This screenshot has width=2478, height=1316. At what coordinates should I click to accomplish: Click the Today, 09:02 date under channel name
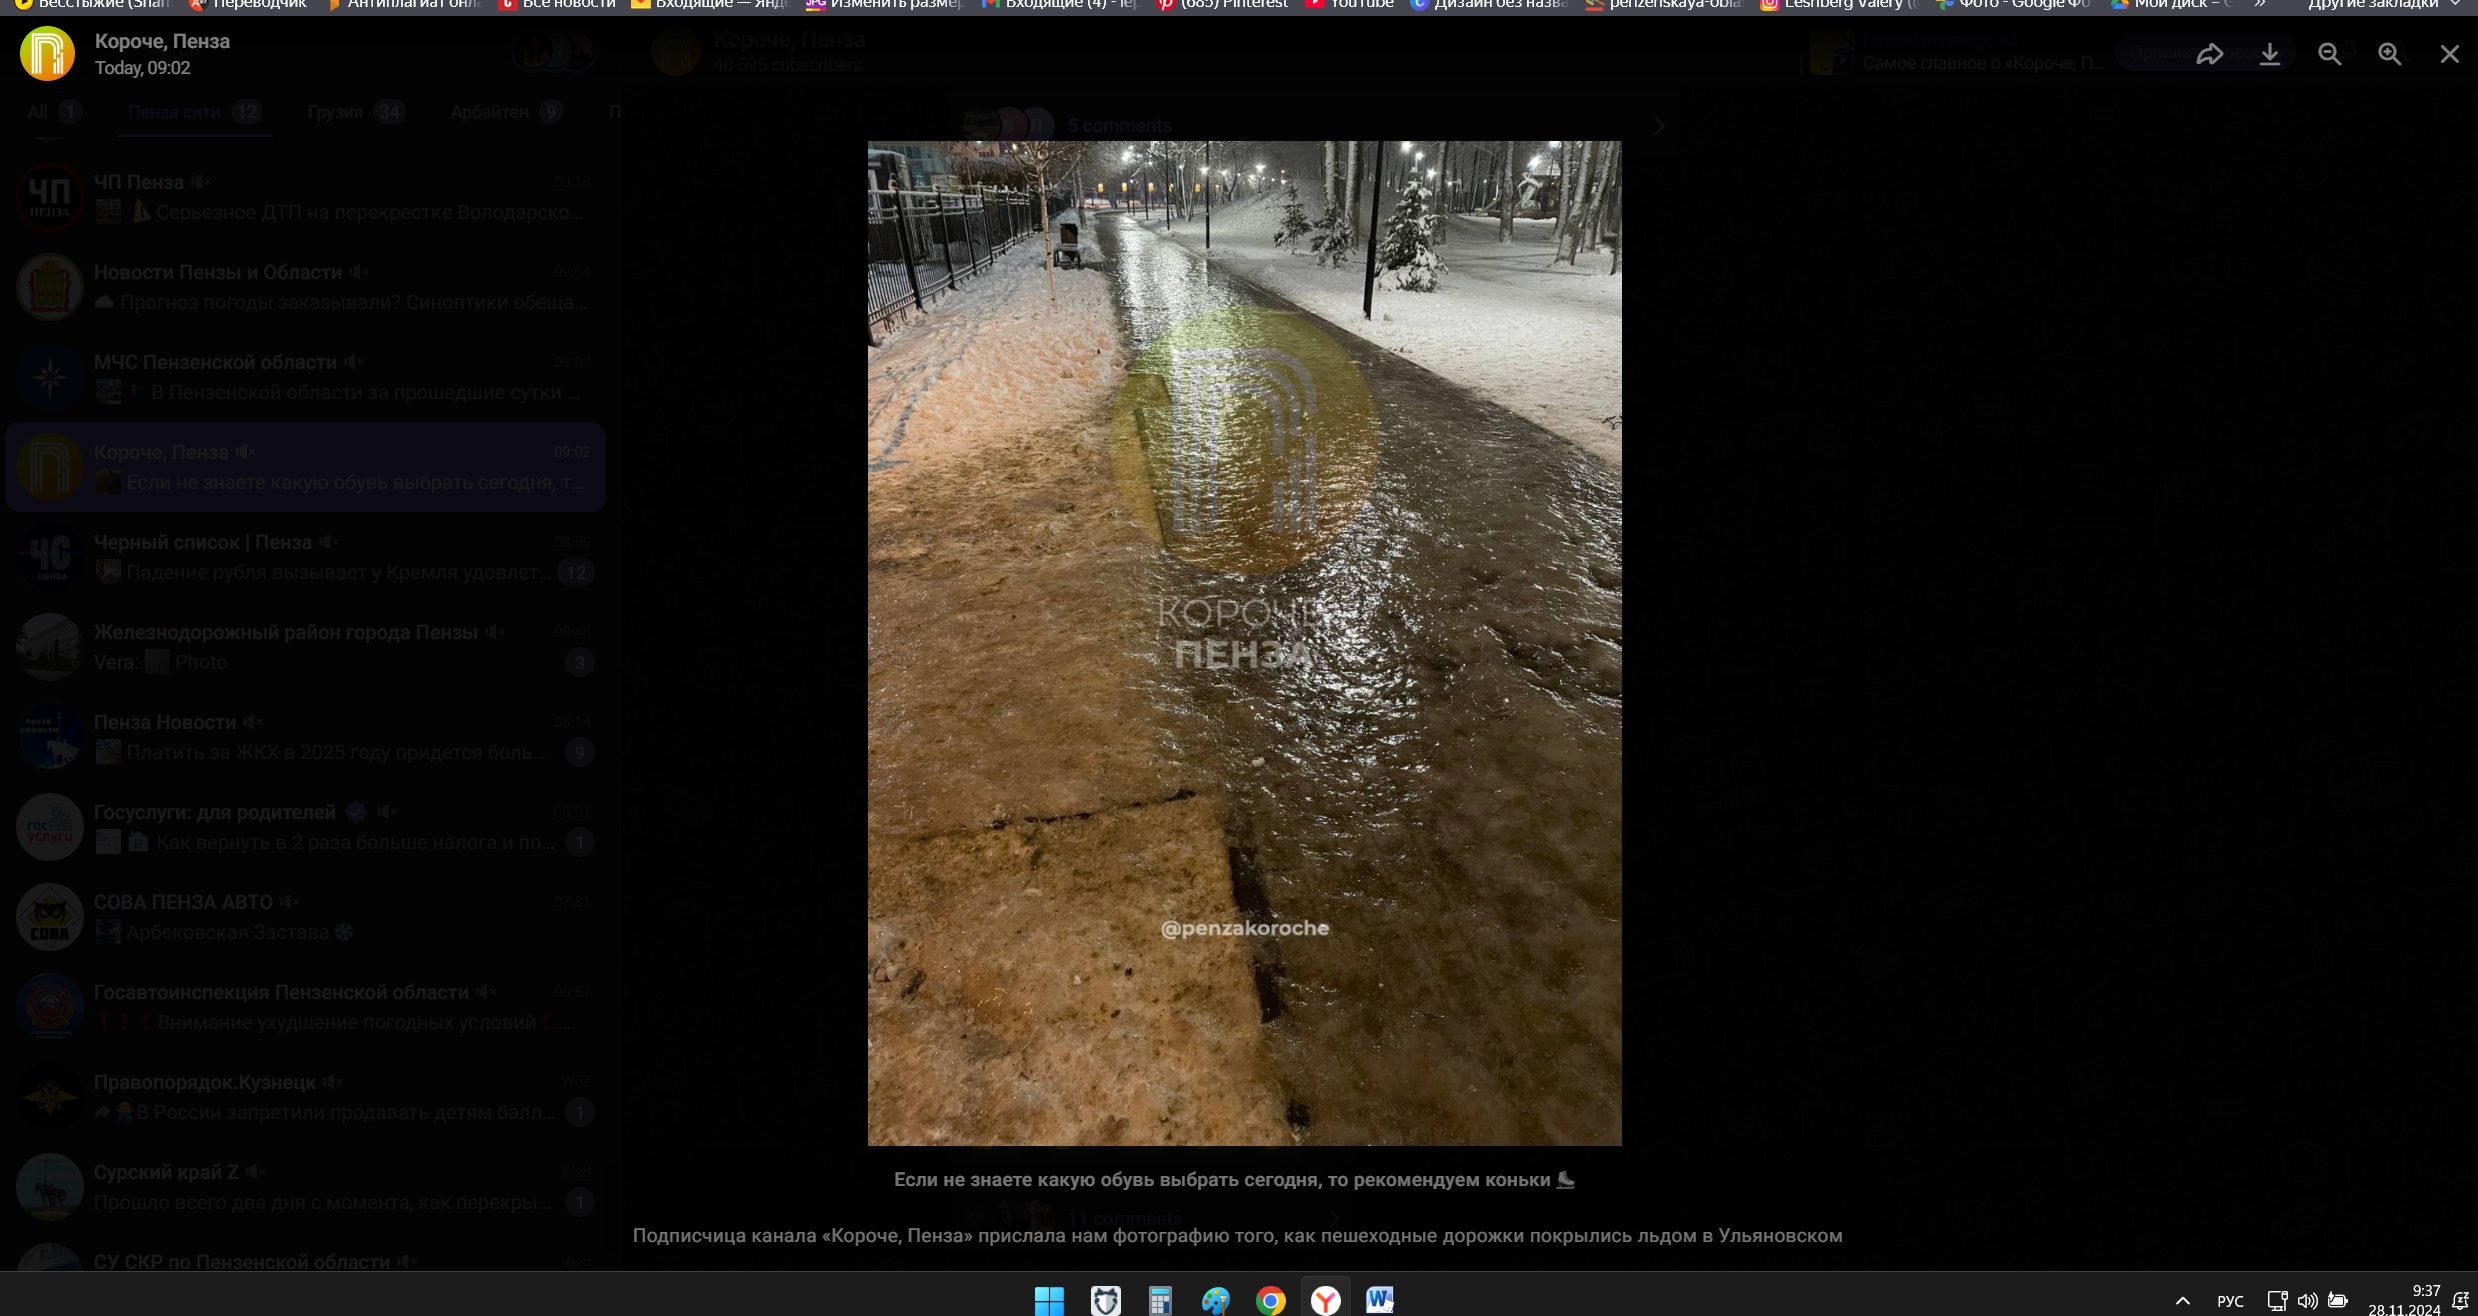(142, 68)
